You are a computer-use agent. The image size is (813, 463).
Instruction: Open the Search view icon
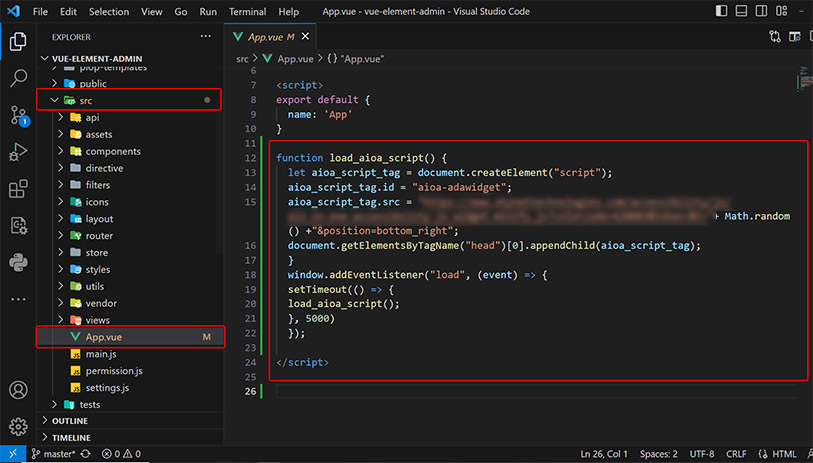click(18, 78)
